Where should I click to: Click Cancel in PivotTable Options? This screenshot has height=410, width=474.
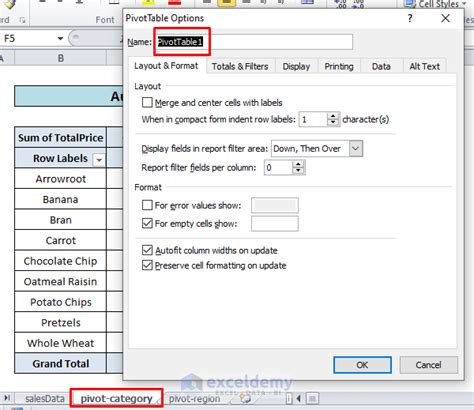pyautogui.click(x=428, y=365)
